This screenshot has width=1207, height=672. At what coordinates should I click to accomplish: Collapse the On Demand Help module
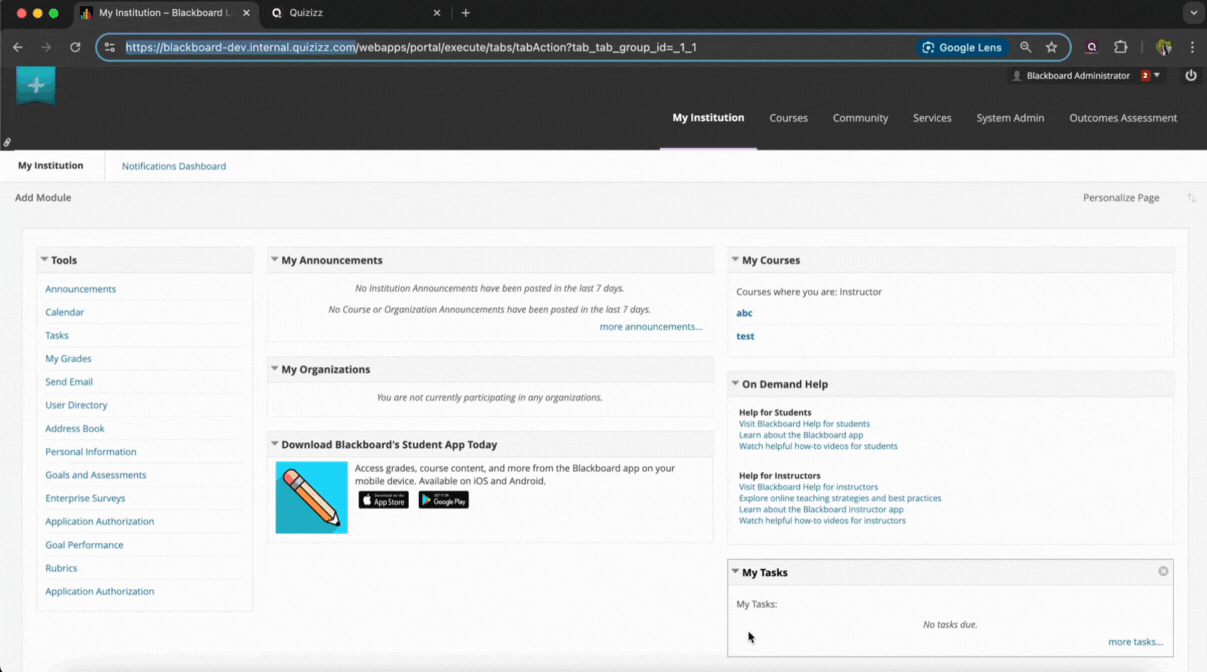click(x=735, y=384)
